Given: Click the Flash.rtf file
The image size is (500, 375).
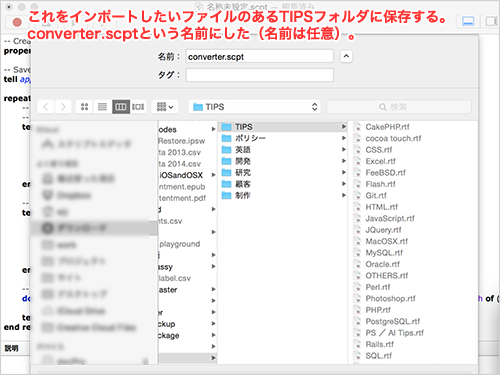Looking at the screenshot, I should coord(380,184).
